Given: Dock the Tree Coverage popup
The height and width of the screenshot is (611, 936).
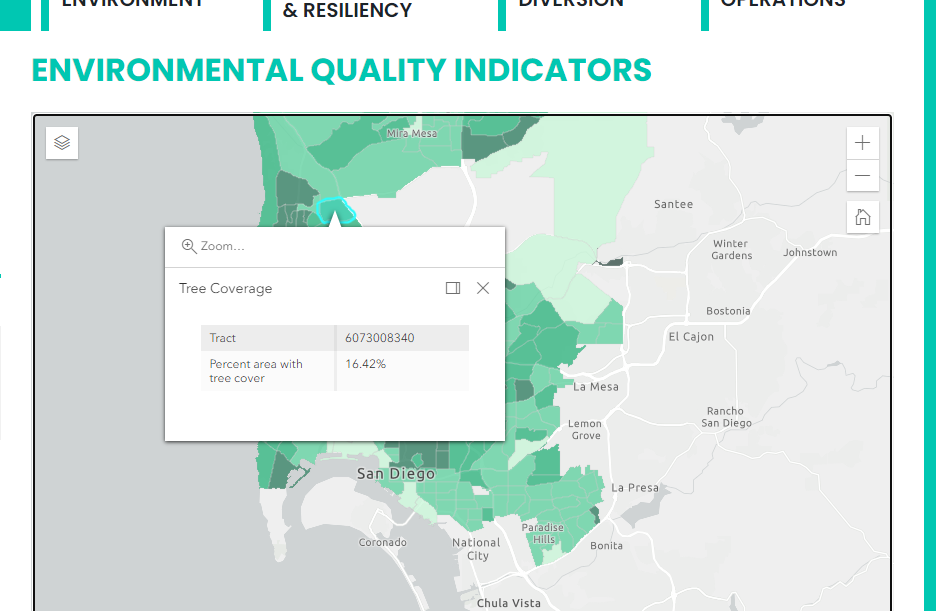Looking at the screenshot, I should coord(452,287).
